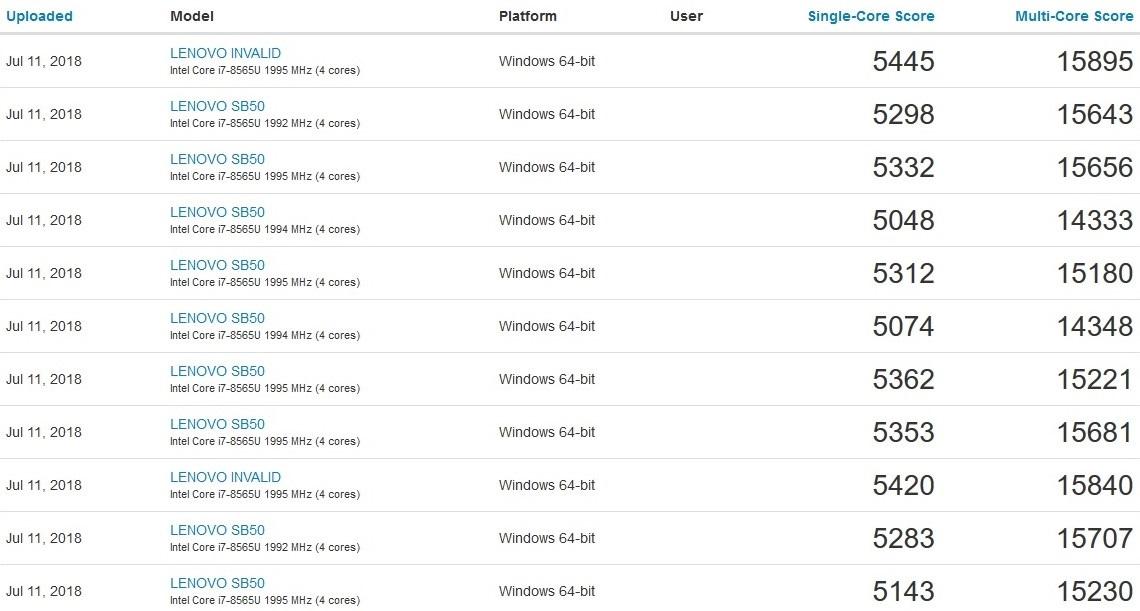Sort results by the Uploaded column

[40, 16]
